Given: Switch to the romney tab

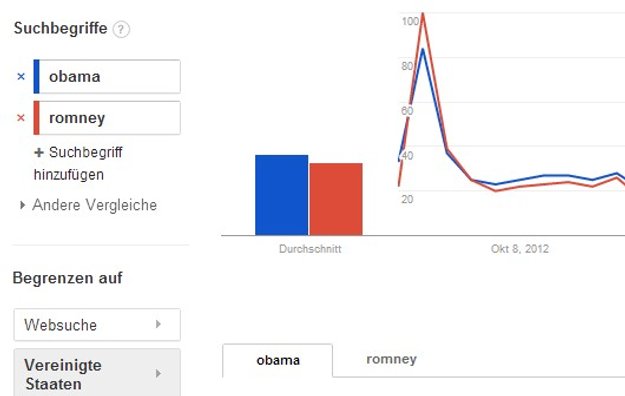Looking at the screenshot, I should pos(391,359).
